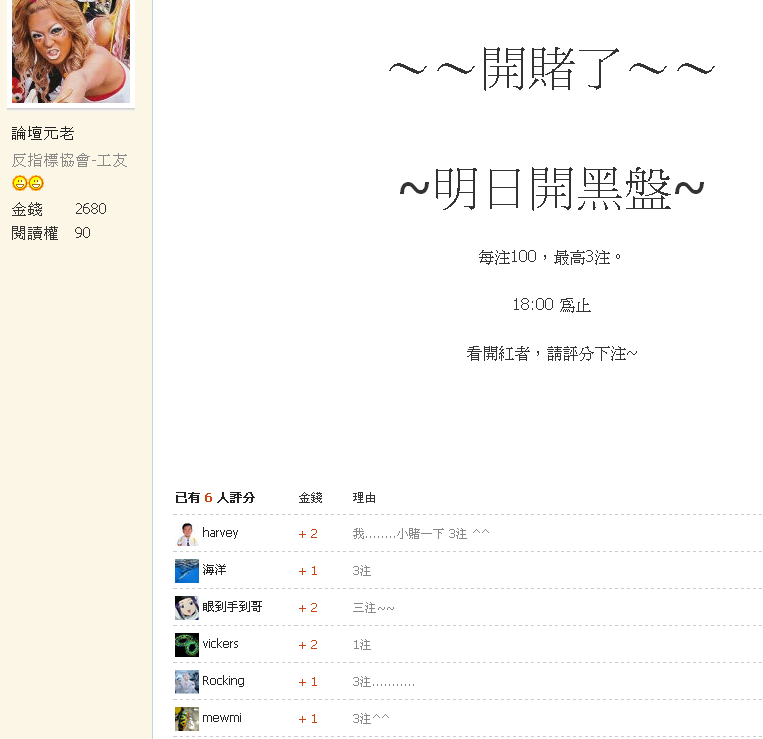This screenshot has width=763, height=739.
Task: Click Rocking's avatar thumbnail
Action: 187,682
